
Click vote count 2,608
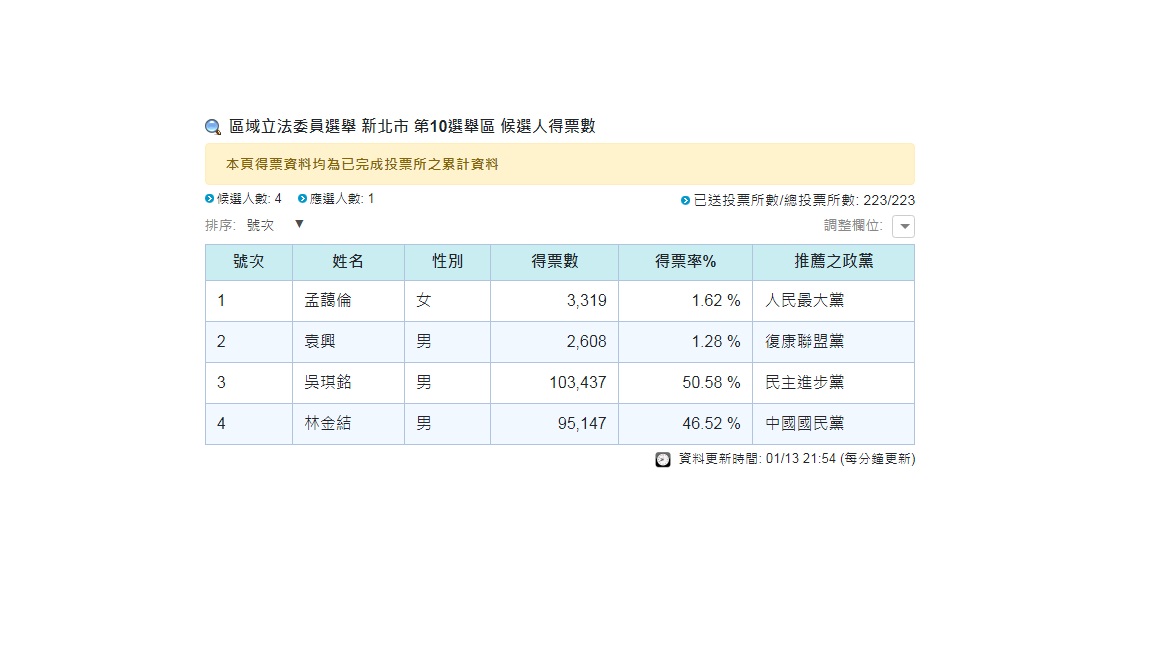(x=586, y=342)
